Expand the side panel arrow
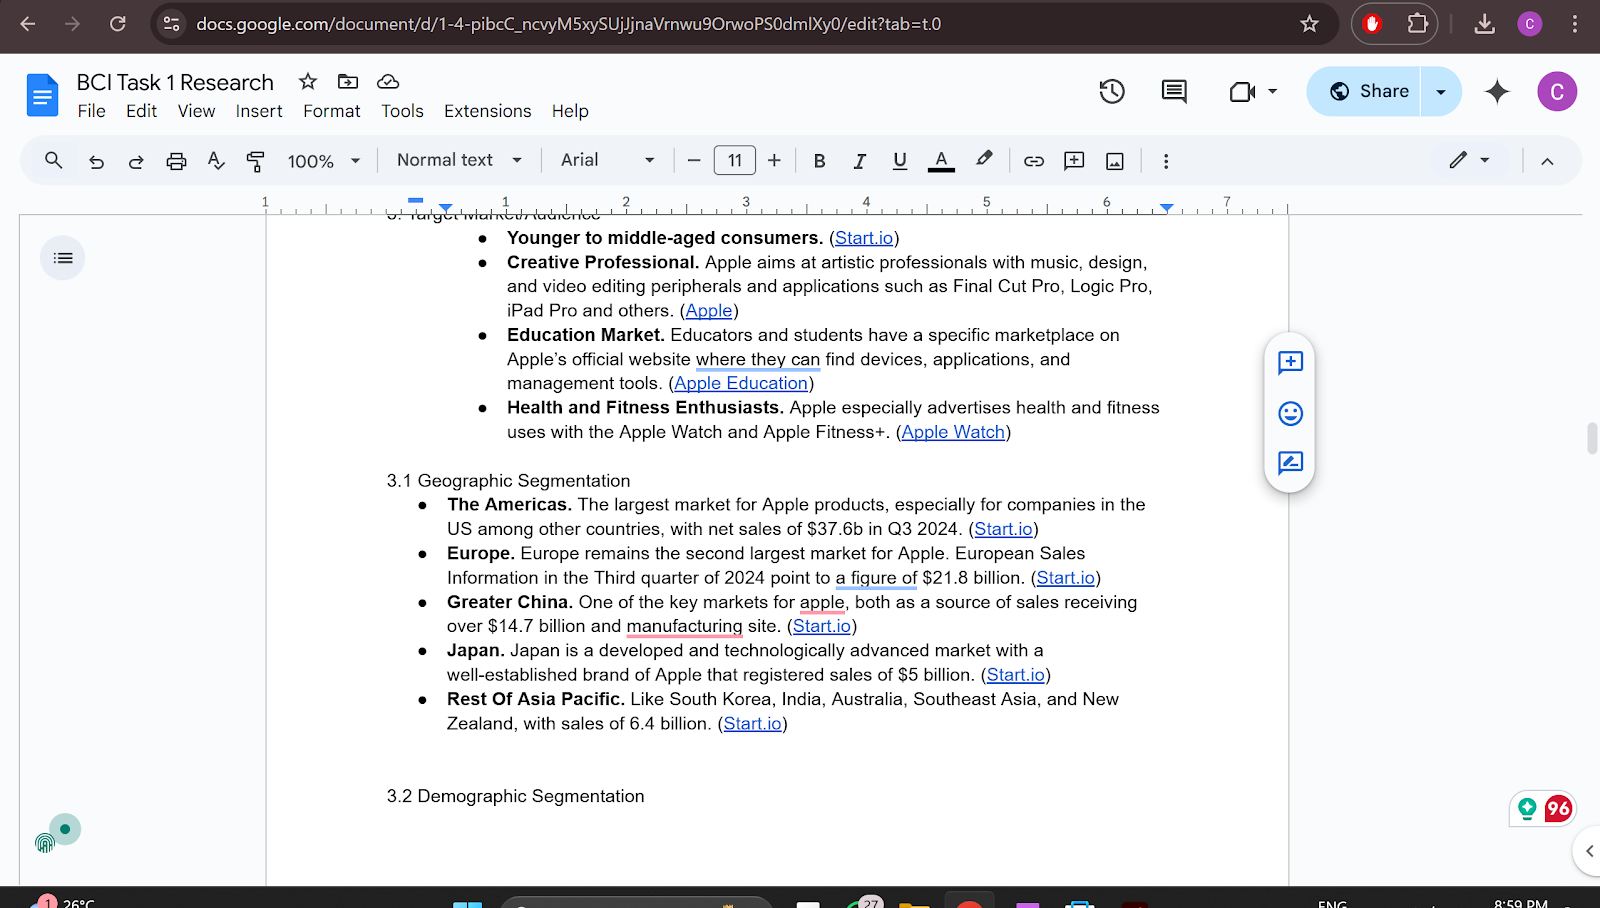The width and height of the screenshot is (1600, 908). tap(1589, 851)
